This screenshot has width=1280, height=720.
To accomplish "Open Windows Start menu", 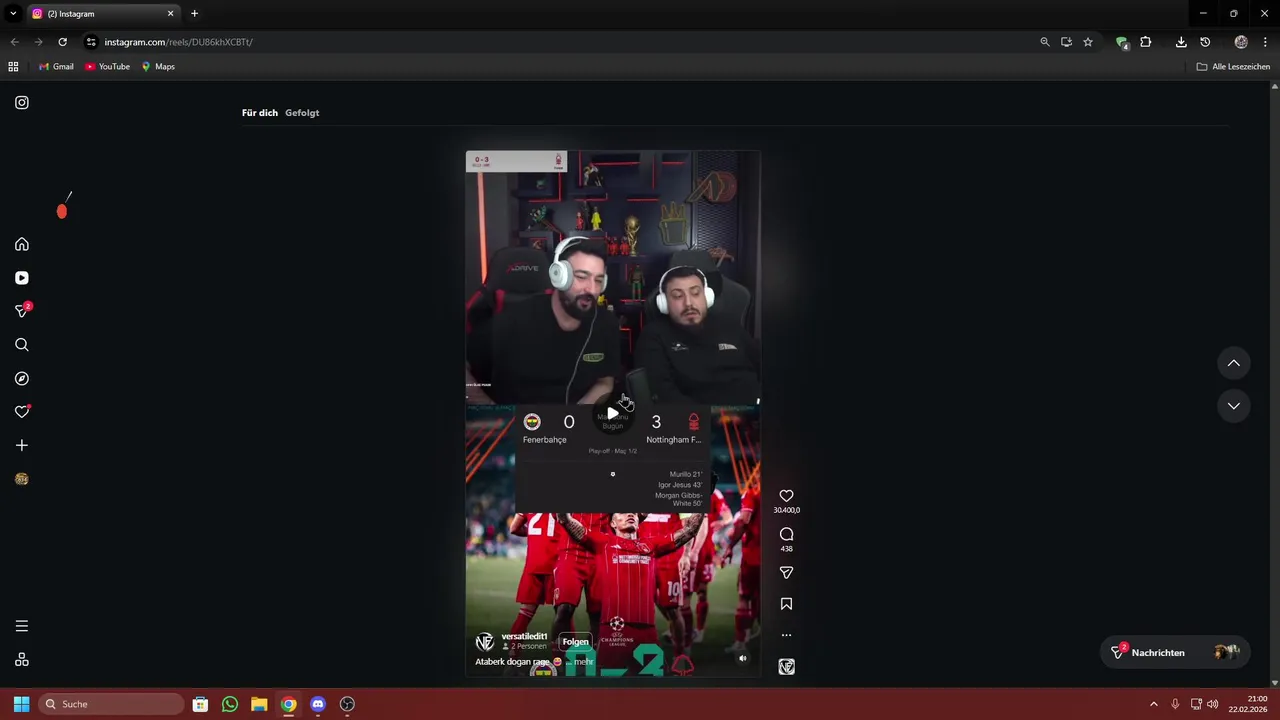I will (21, 704).
